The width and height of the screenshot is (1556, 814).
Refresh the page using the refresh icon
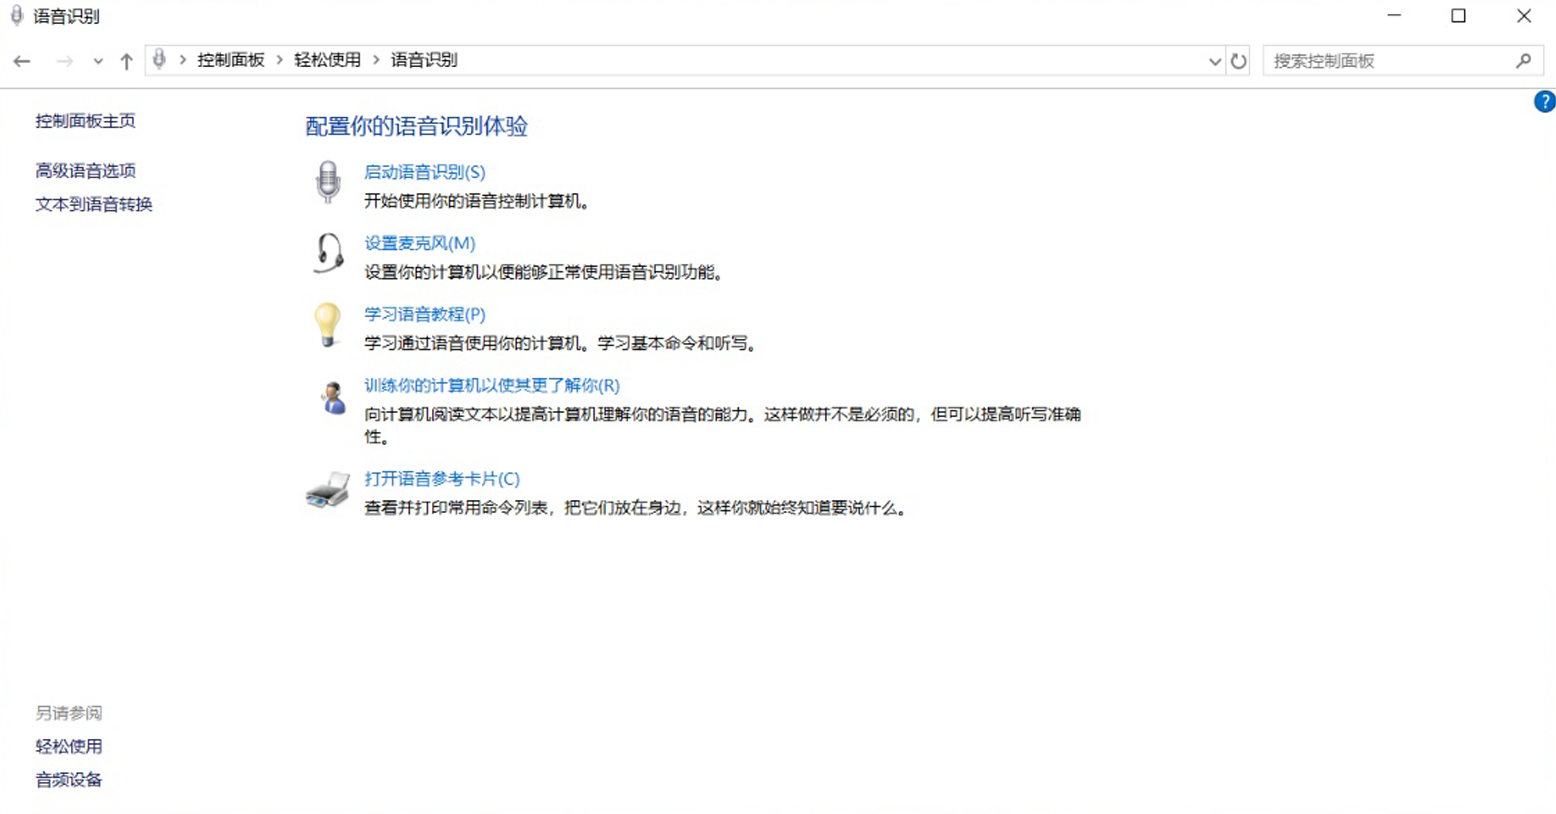click(x=1238, y=61)
